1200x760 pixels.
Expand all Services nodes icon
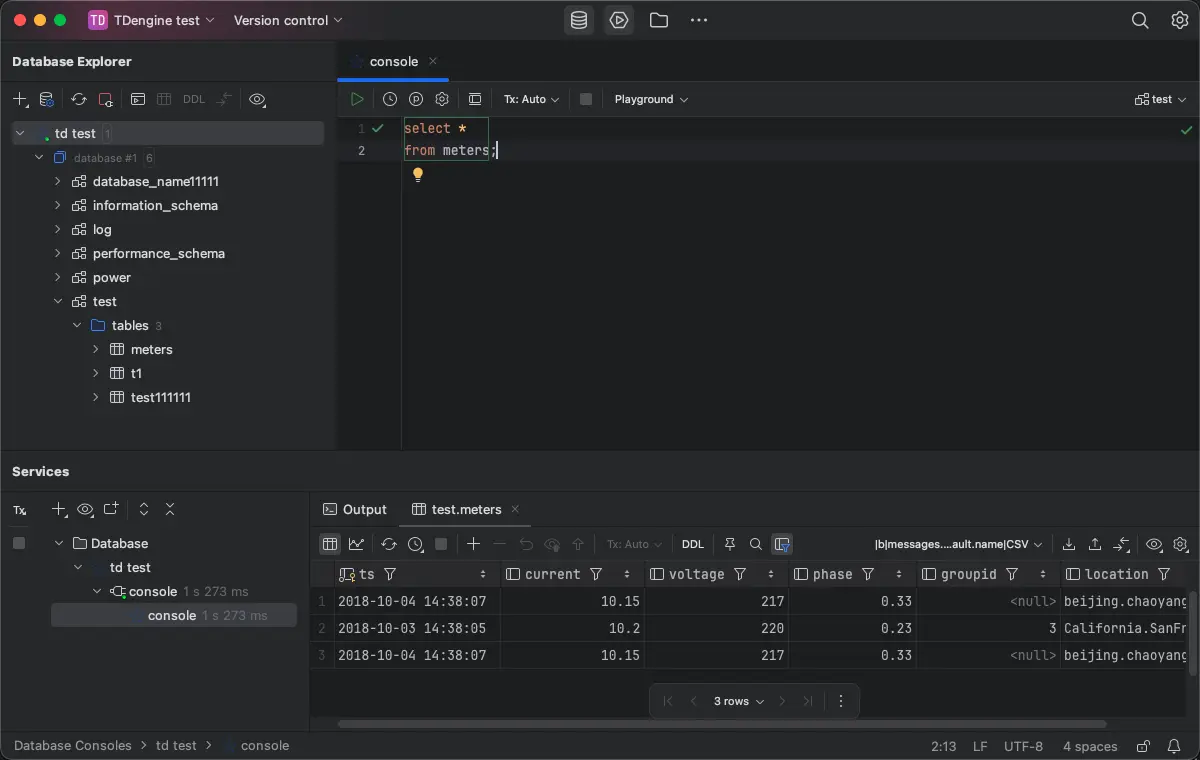[144, 509]
